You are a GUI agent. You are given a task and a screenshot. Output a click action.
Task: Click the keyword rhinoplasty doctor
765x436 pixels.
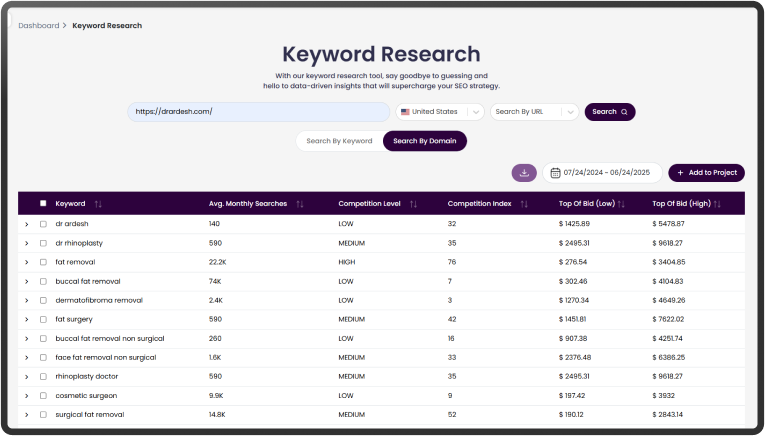87,377
